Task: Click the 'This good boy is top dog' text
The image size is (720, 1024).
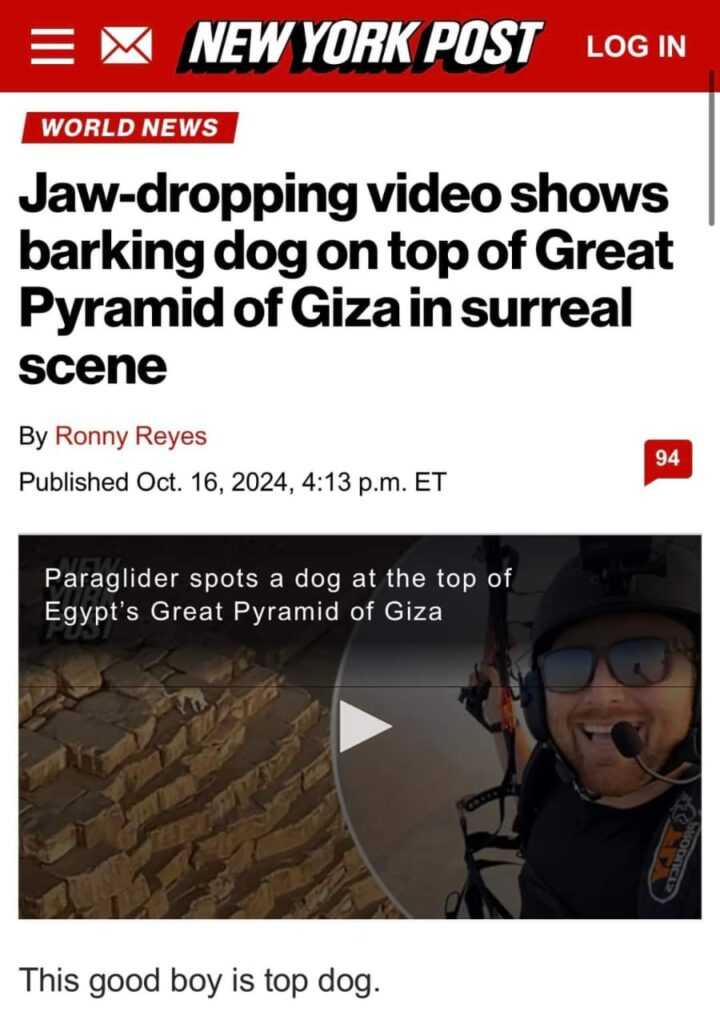Action: (x=199, y=982)
